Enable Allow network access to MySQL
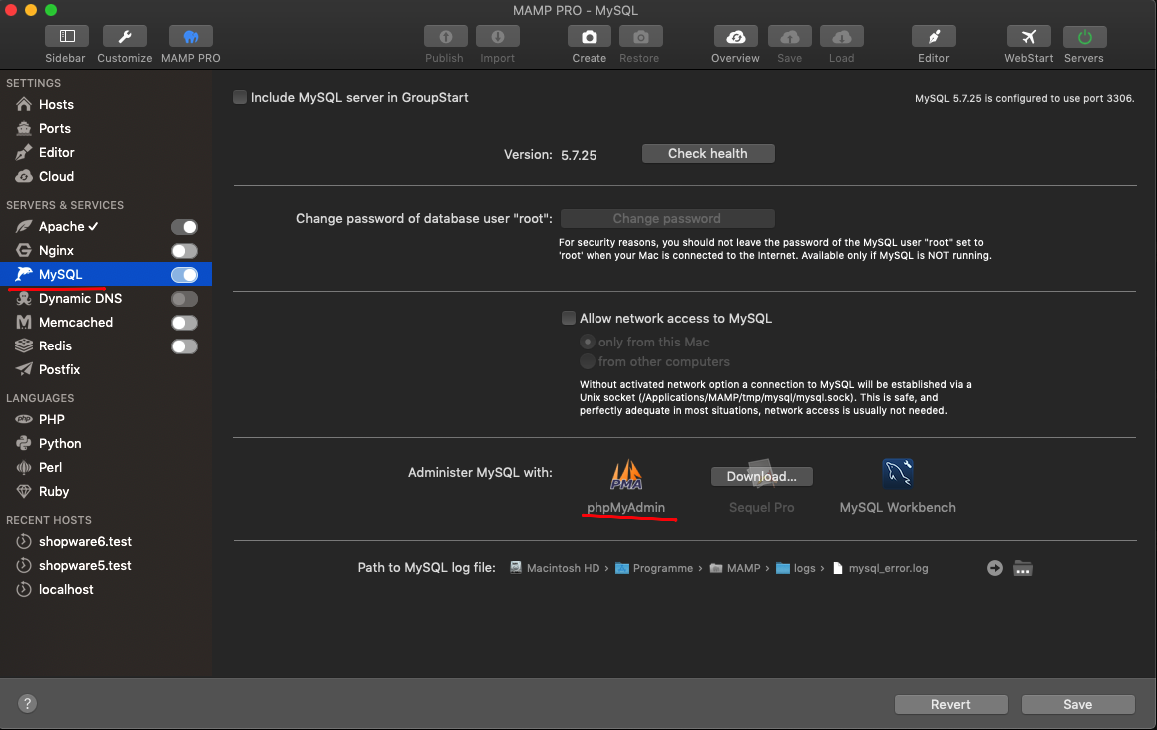Viewport: 1157px width, 730px height. (x=569, y=319)
